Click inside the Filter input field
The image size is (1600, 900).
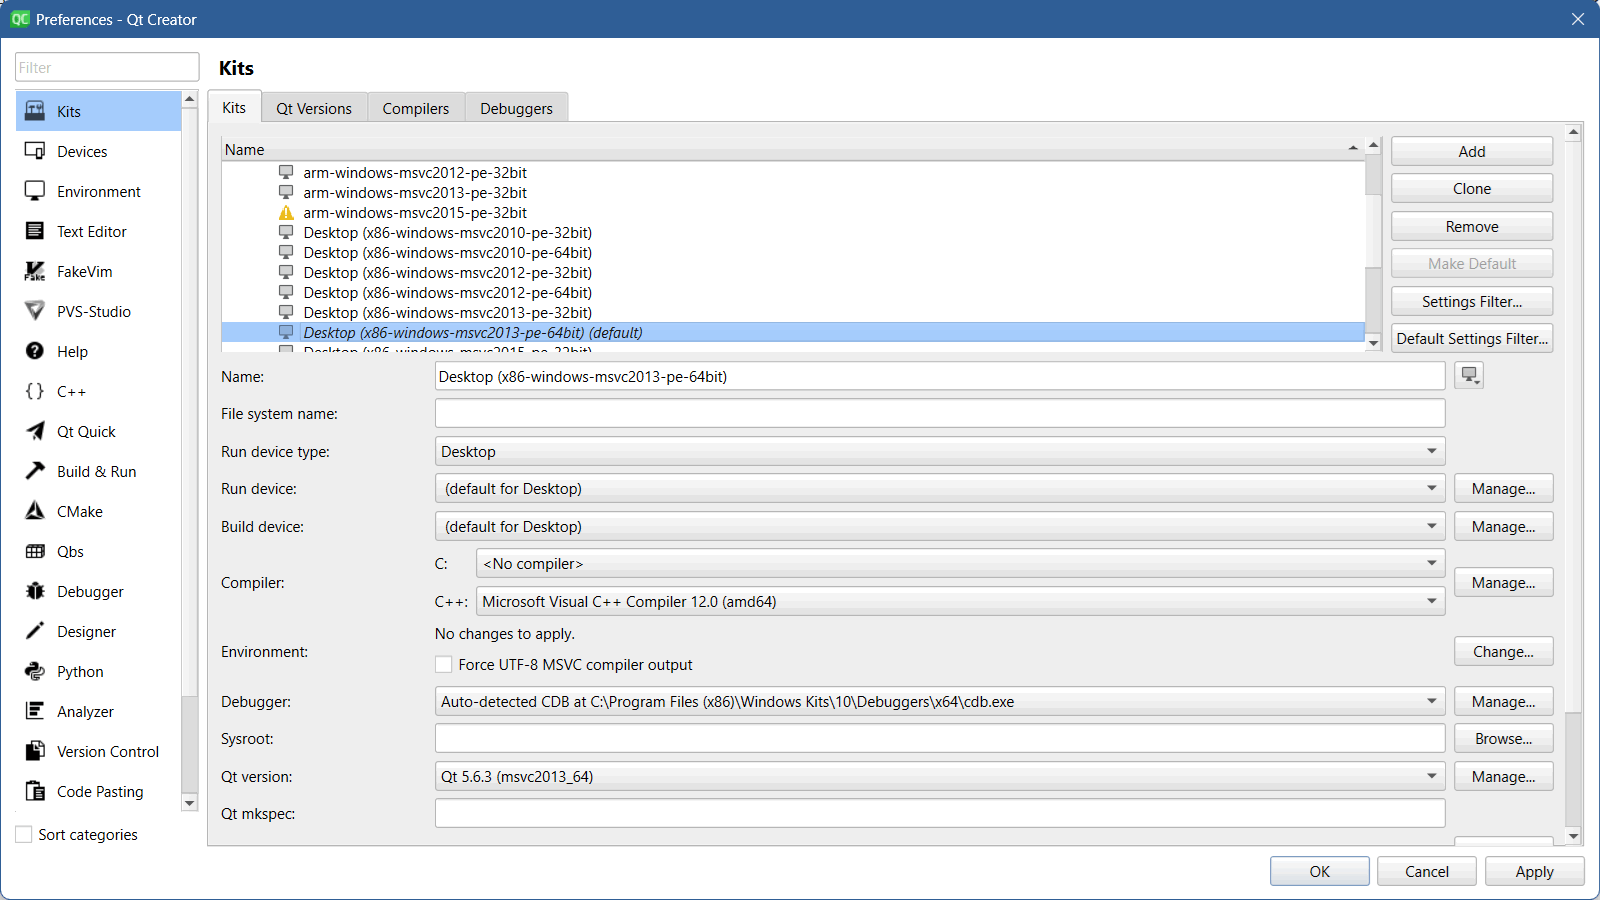[x=106, y=66]
